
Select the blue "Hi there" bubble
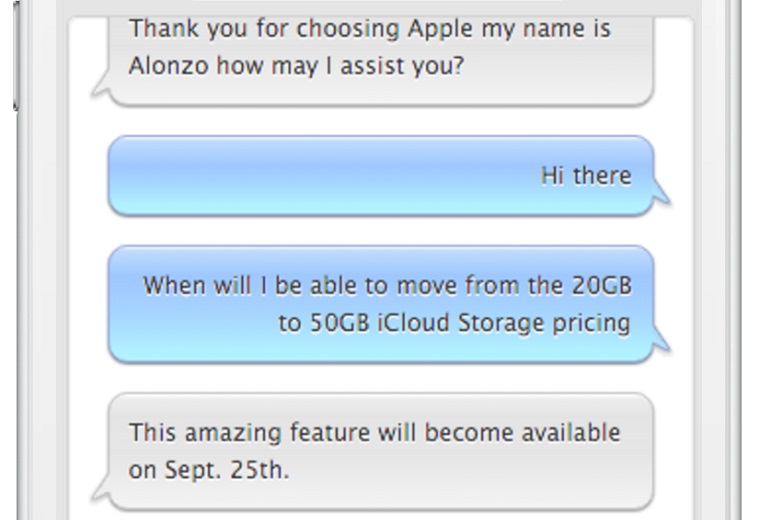380,176
